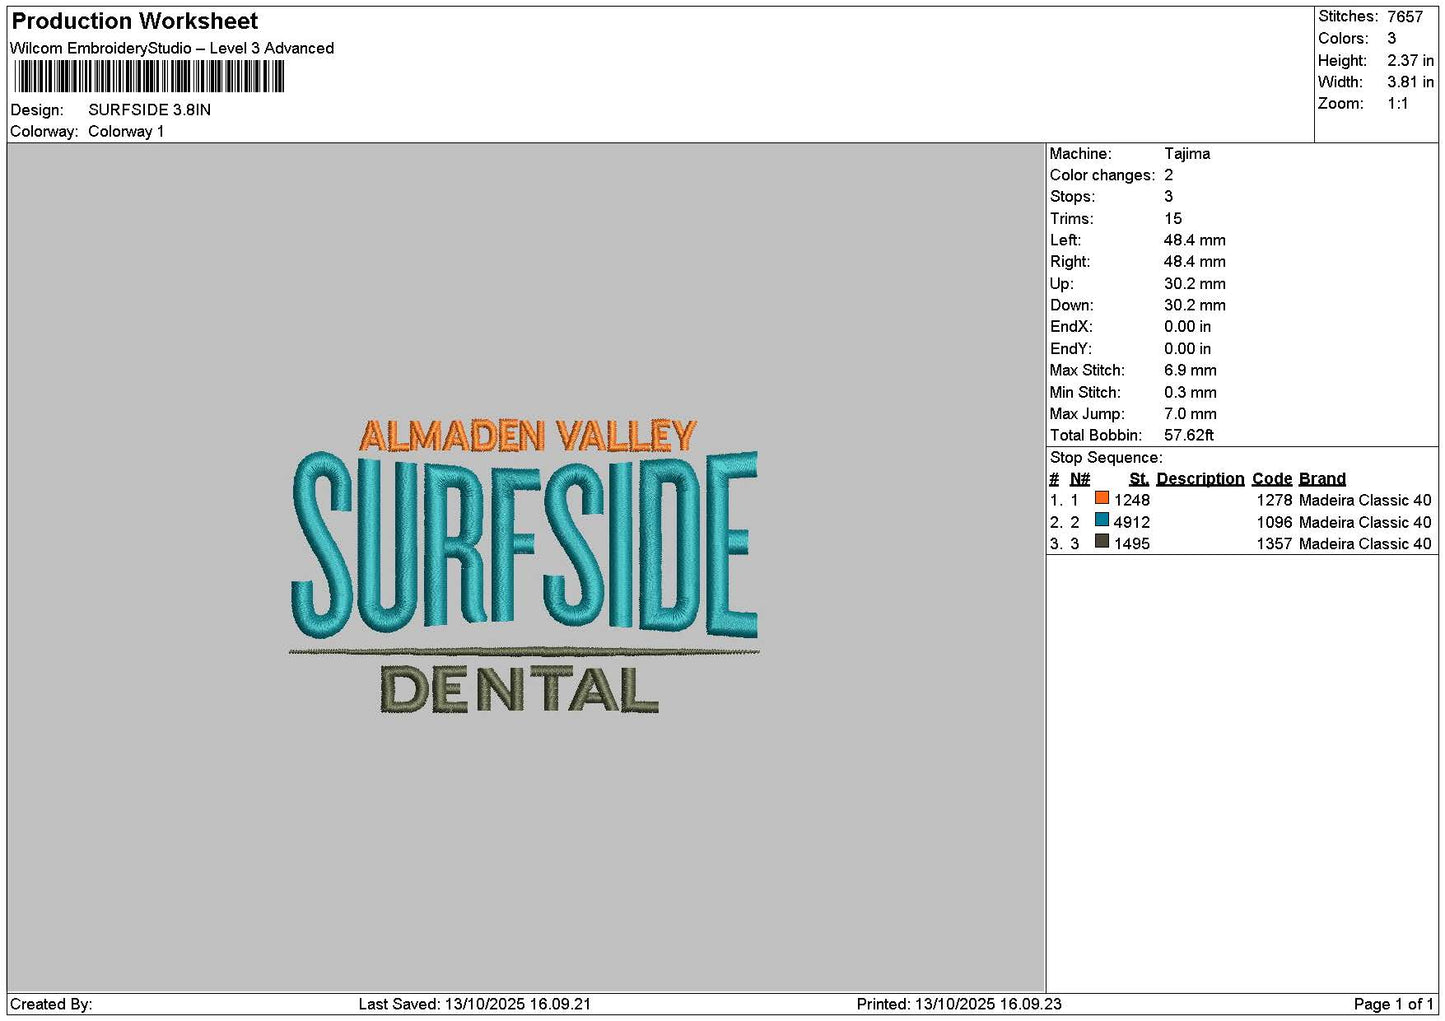Click the Machine value 'Tajima'

tap(1187, 154)
